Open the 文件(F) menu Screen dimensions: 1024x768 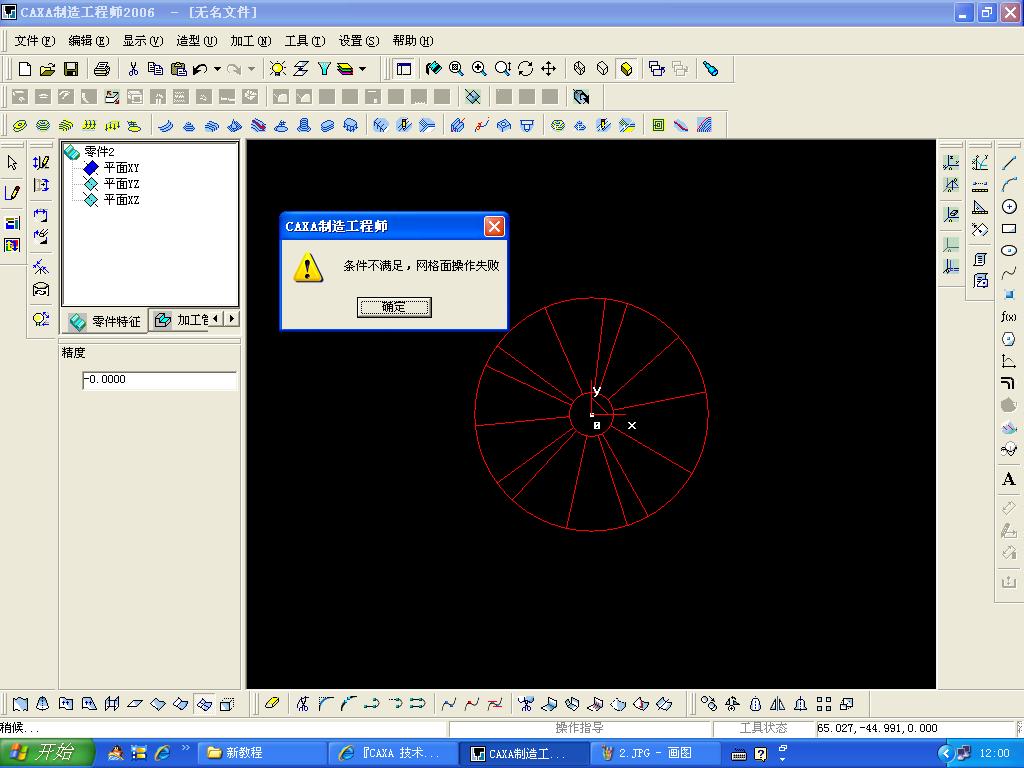pos(35,41)
